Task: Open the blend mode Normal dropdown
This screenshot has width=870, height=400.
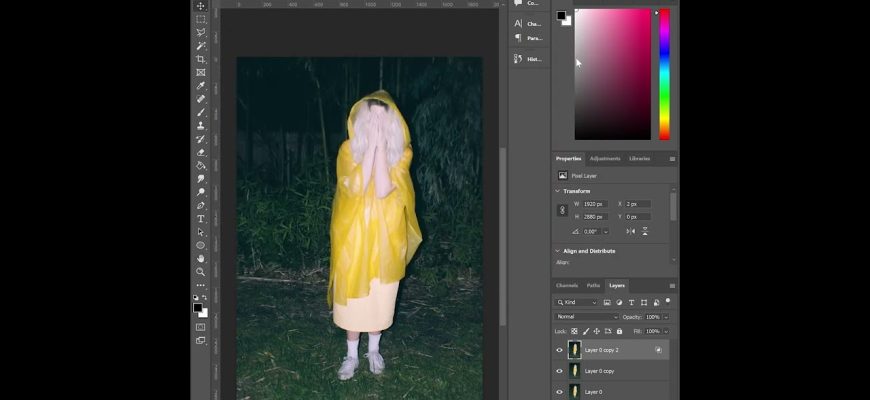Action: tap(587, 316)
